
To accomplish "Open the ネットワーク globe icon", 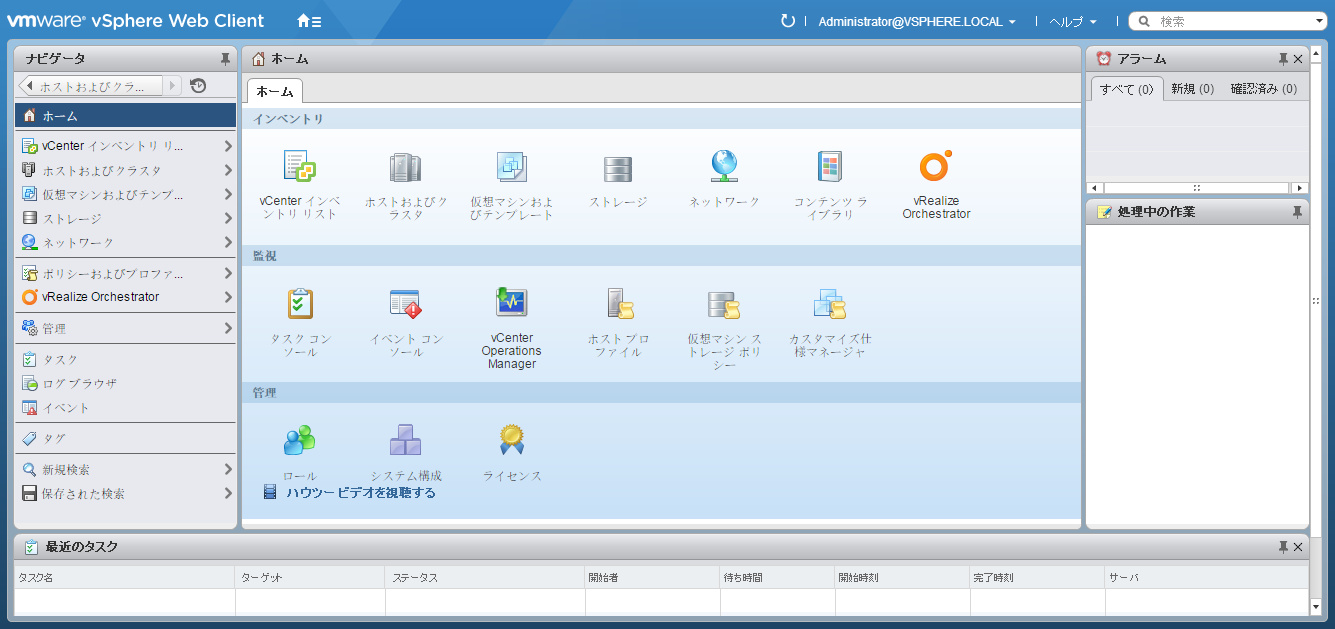I will point(724,166).
